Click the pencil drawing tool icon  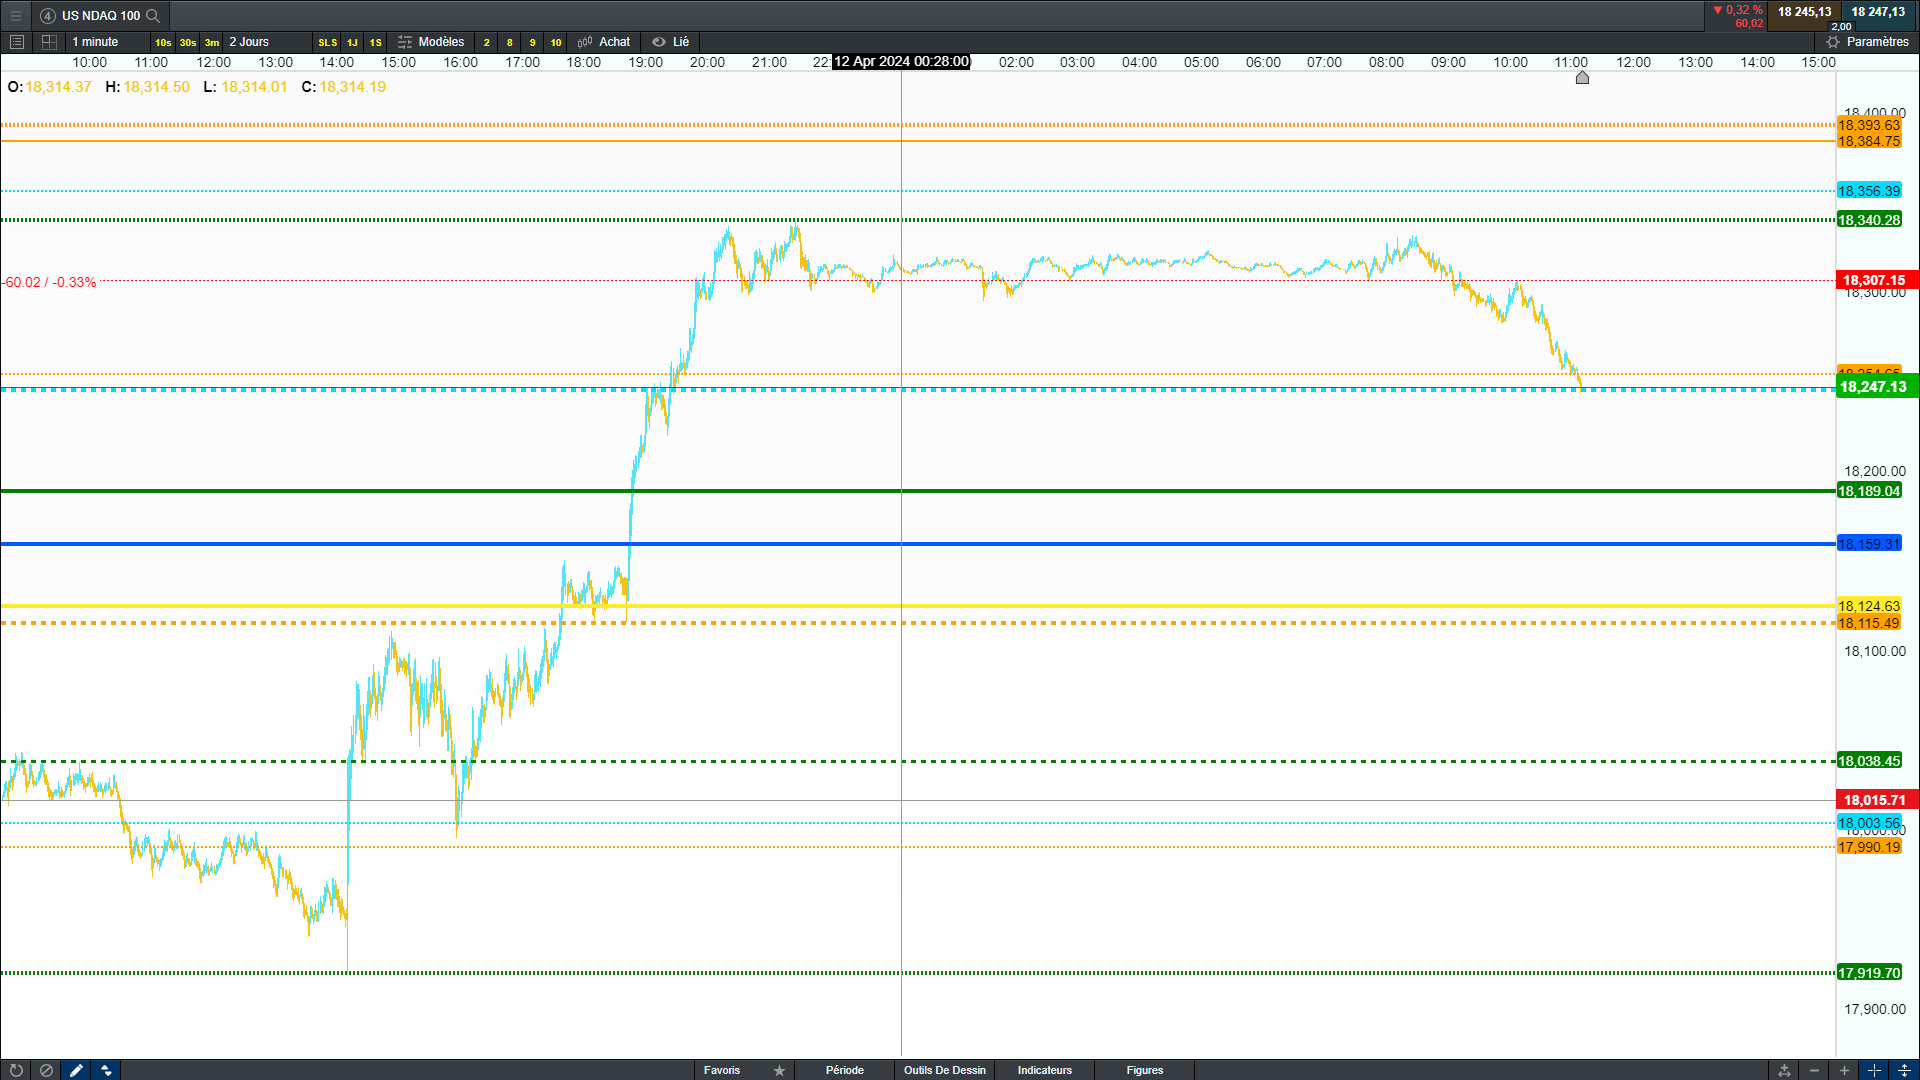tap(76, 1070)
